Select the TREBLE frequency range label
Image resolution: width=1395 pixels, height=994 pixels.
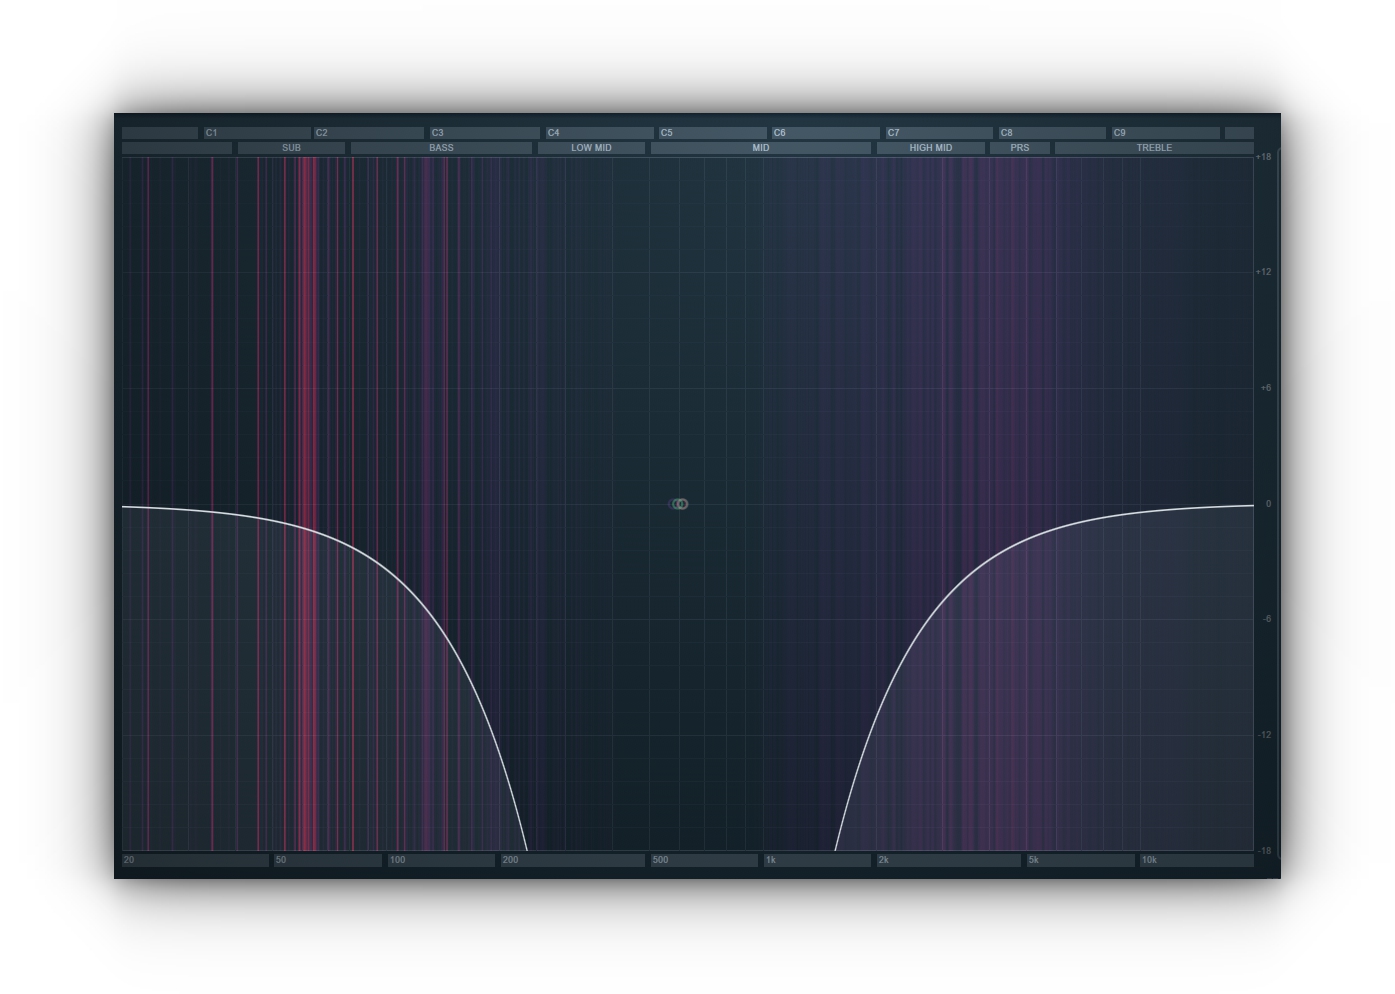pos(1154,148)
